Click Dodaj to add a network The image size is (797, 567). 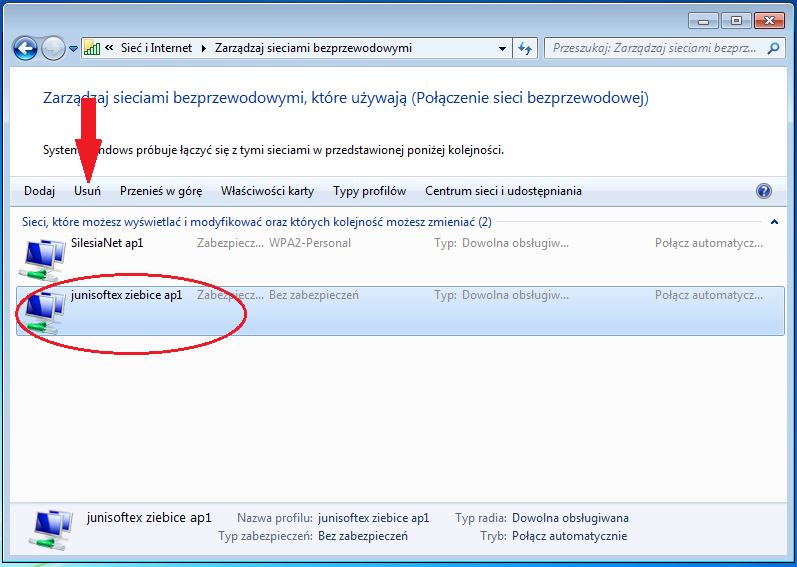39,191
